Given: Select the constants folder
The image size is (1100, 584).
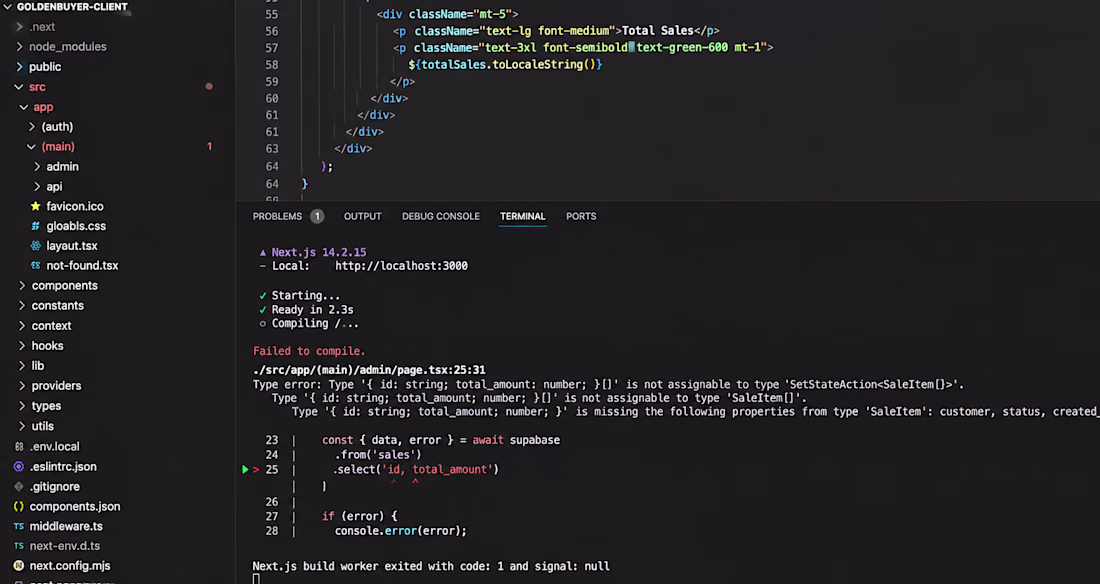Looking at the screenshot, I should pyautogui.click(x=58, y=305).
